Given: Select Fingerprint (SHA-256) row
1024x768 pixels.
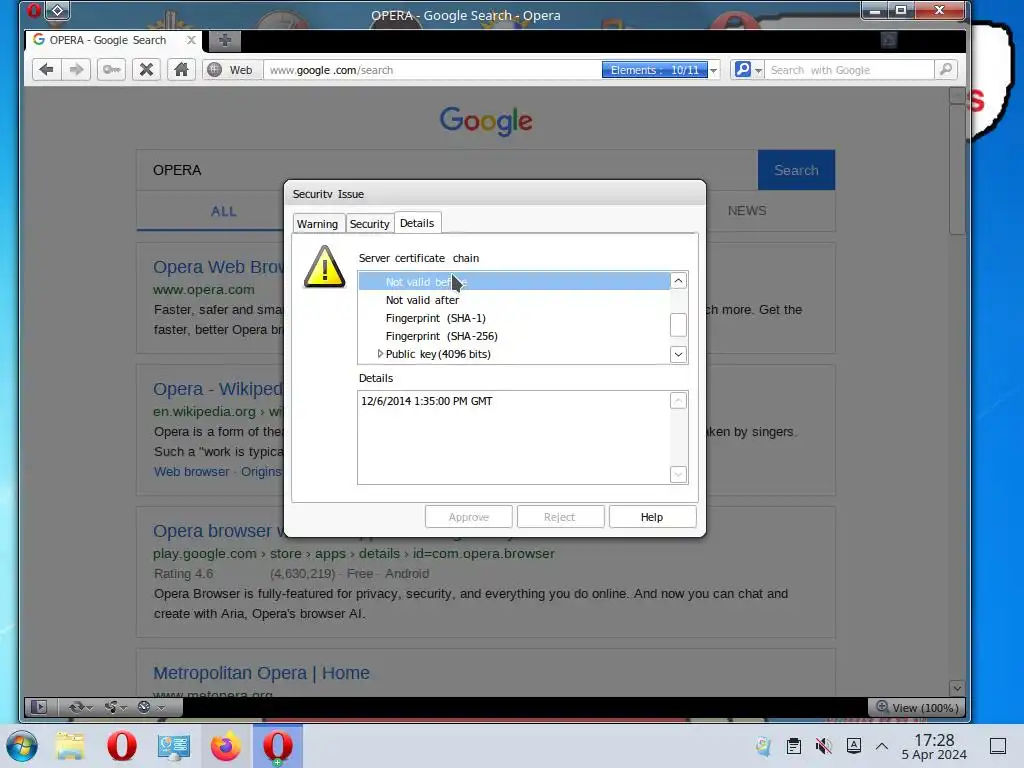Looking at the screenshot, I should point(514,336).
